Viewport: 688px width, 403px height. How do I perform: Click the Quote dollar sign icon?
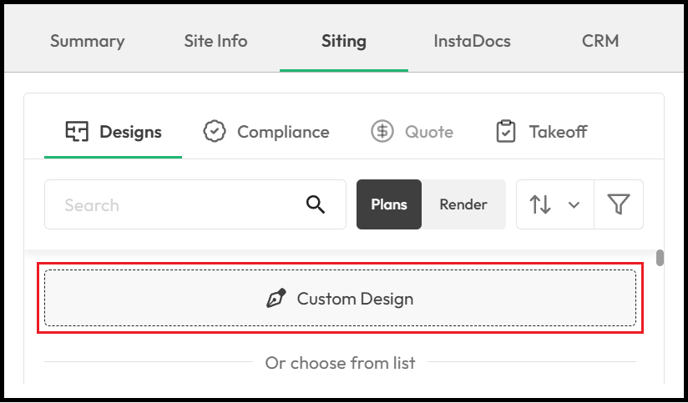[382, 131]
